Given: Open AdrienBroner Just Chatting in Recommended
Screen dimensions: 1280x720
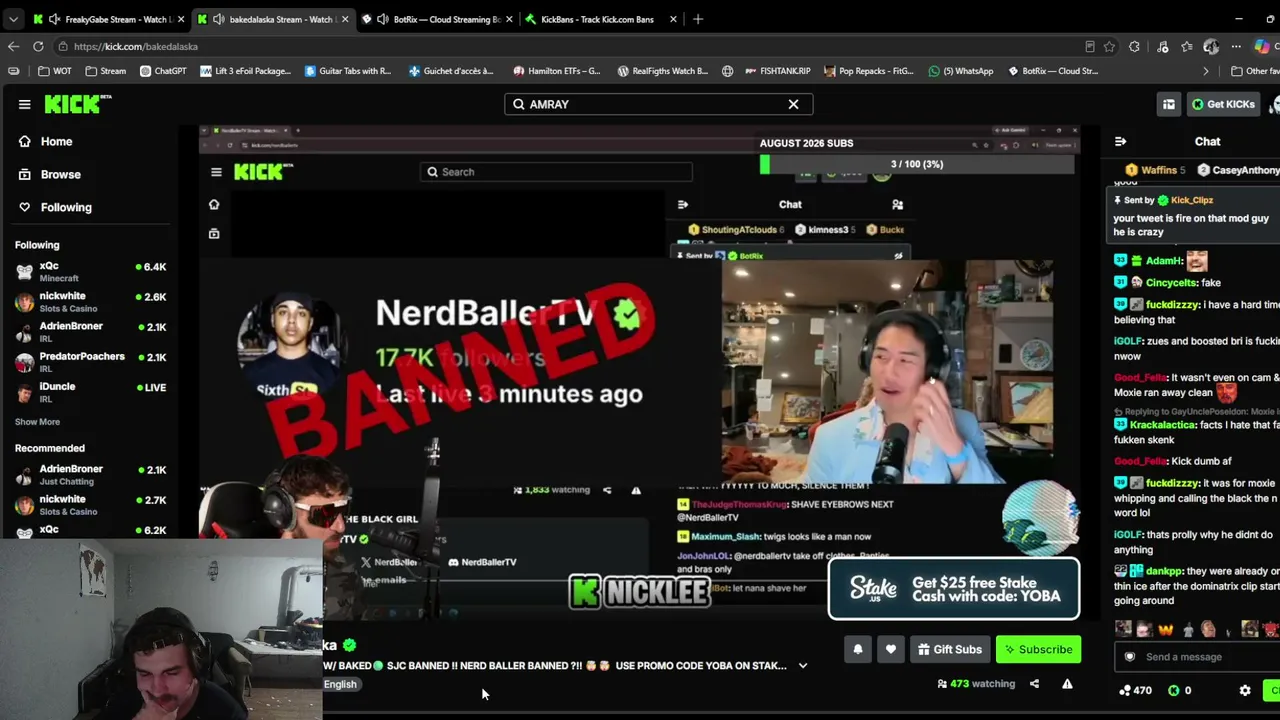Looking at the screenshot, I should [x=90, y=475].
